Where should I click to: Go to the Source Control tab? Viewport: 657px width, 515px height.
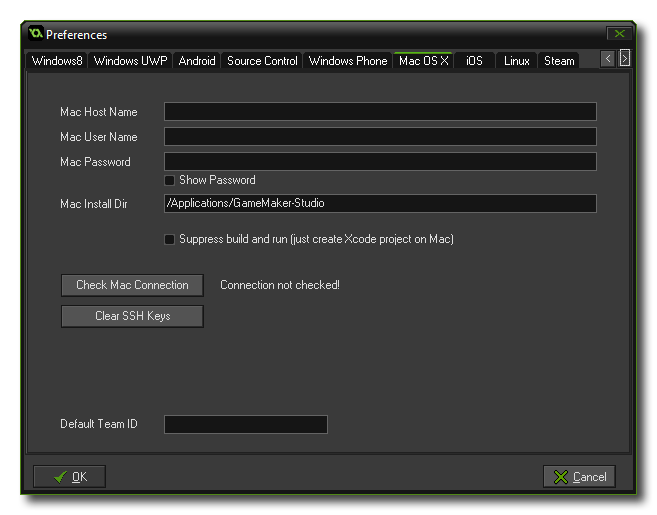pyautogui.click(x=262, y=61)
